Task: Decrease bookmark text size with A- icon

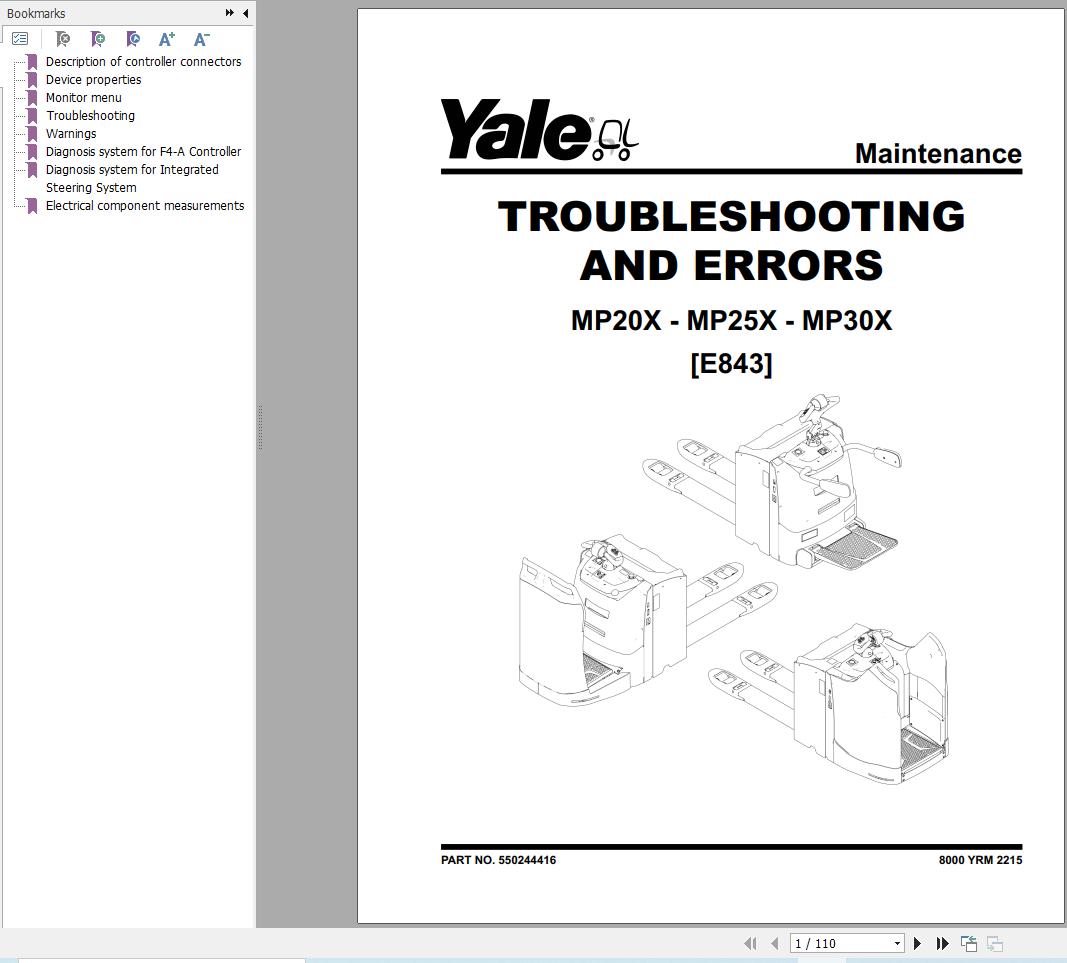Action: point(200,38)
